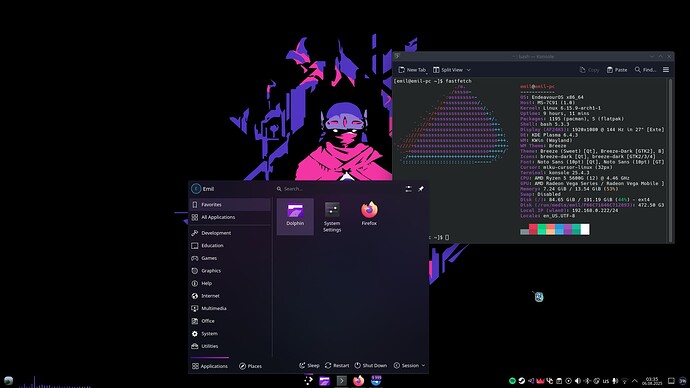Expand hidden system tray icons arrow
The height and width of the screenshot is (388, 690).
tap(635, 381)
